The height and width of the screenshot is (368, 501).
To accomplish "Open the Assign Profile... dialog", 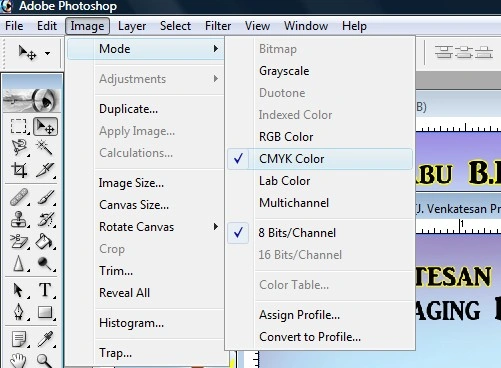I will (x=320, y=315).
